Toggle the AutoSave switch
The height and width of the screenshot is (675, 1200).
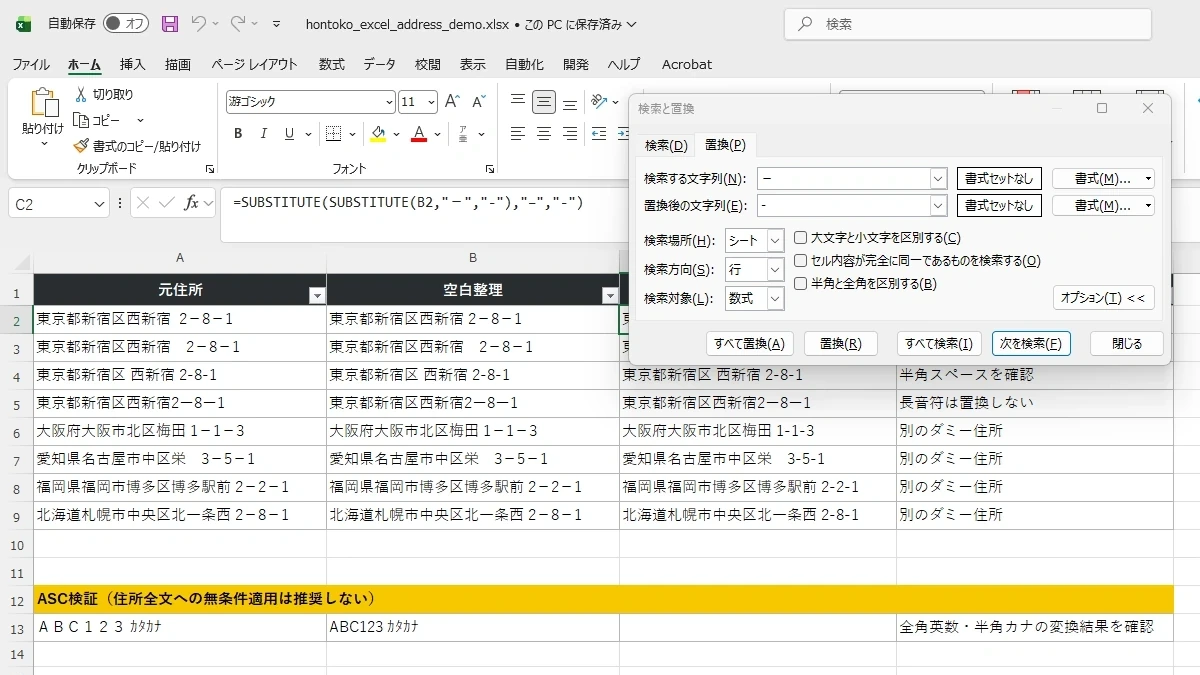coord(125,23)
